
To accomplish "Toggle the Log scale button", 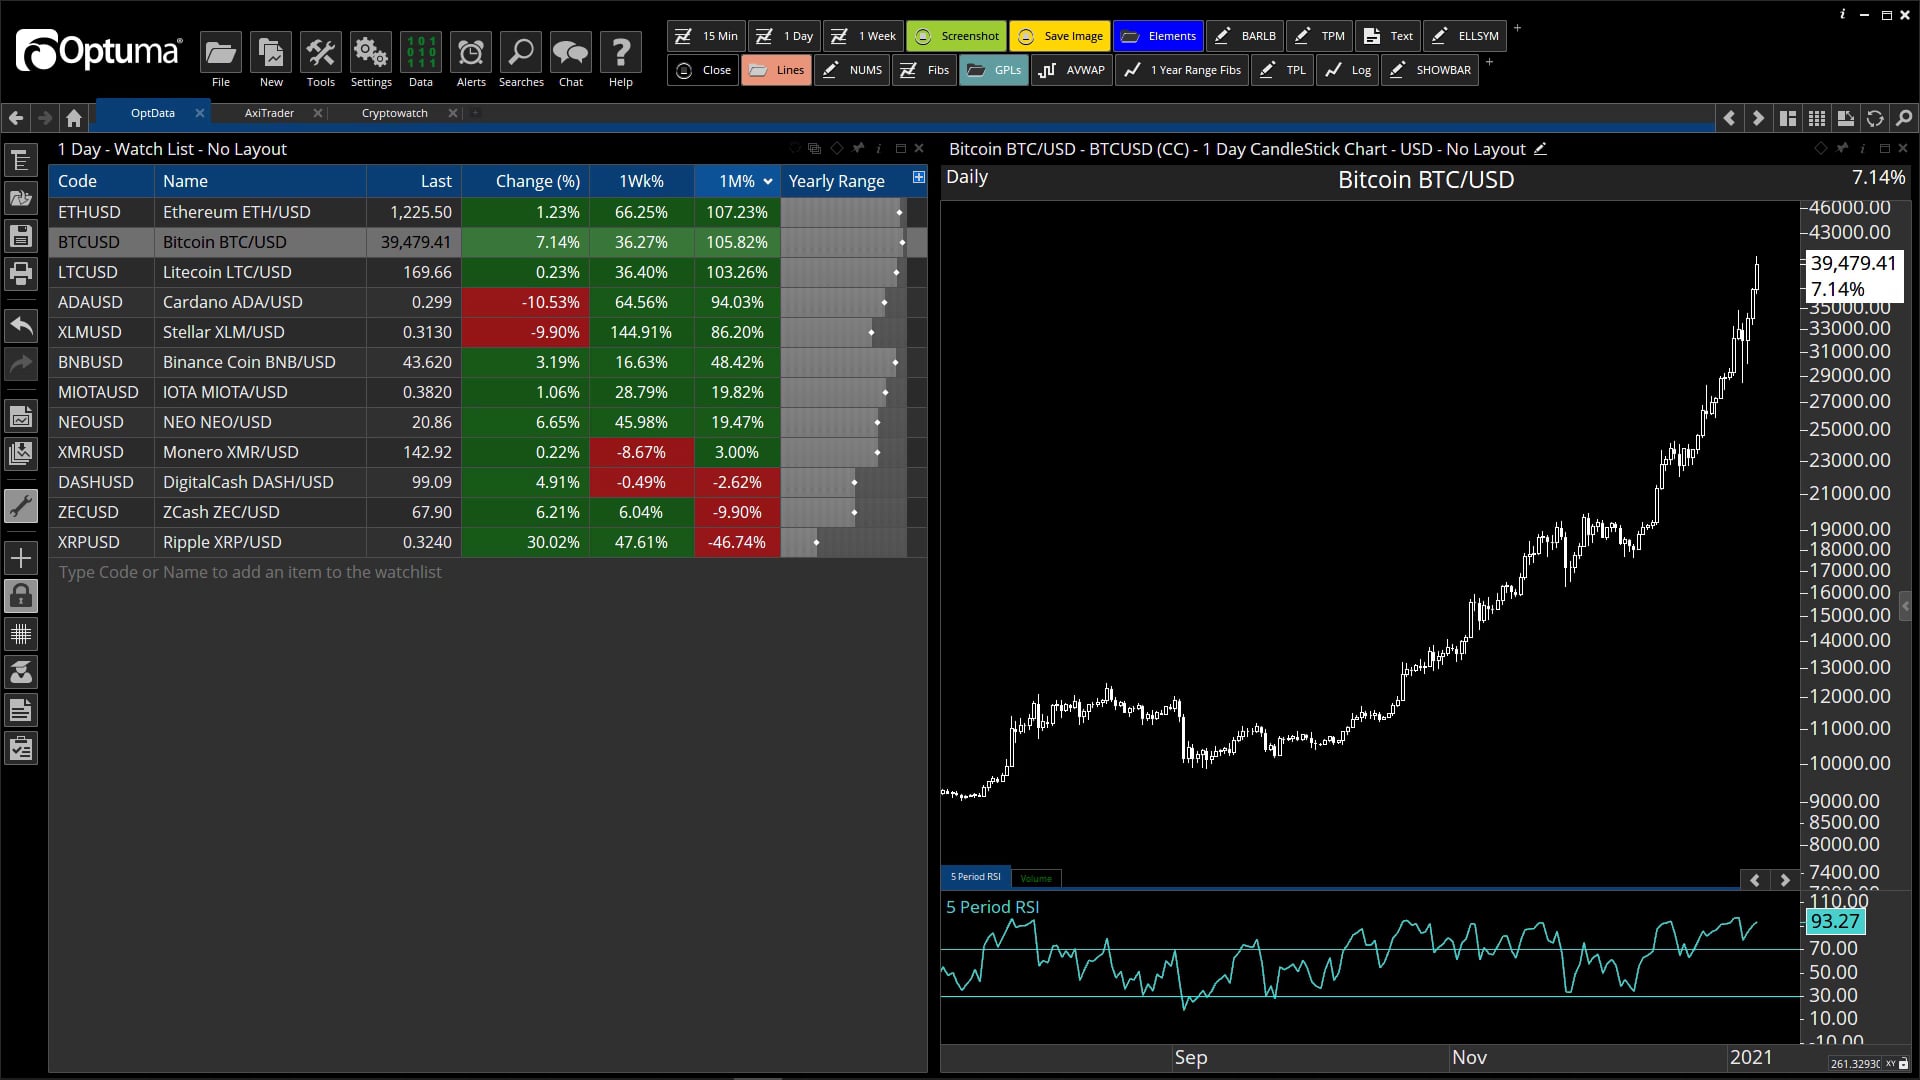I will coord(1347,70).
